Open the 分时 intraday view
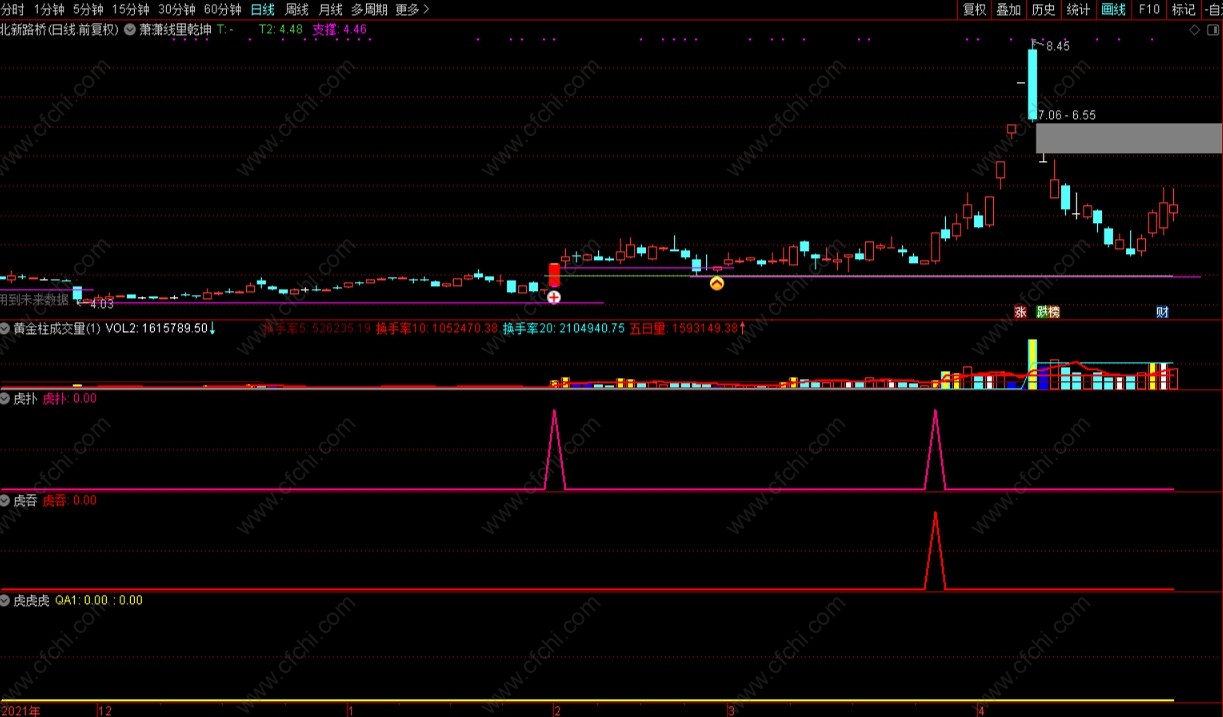Image resolution: width=1223 pixels, height=717 pixels. [x=12, y=9]
